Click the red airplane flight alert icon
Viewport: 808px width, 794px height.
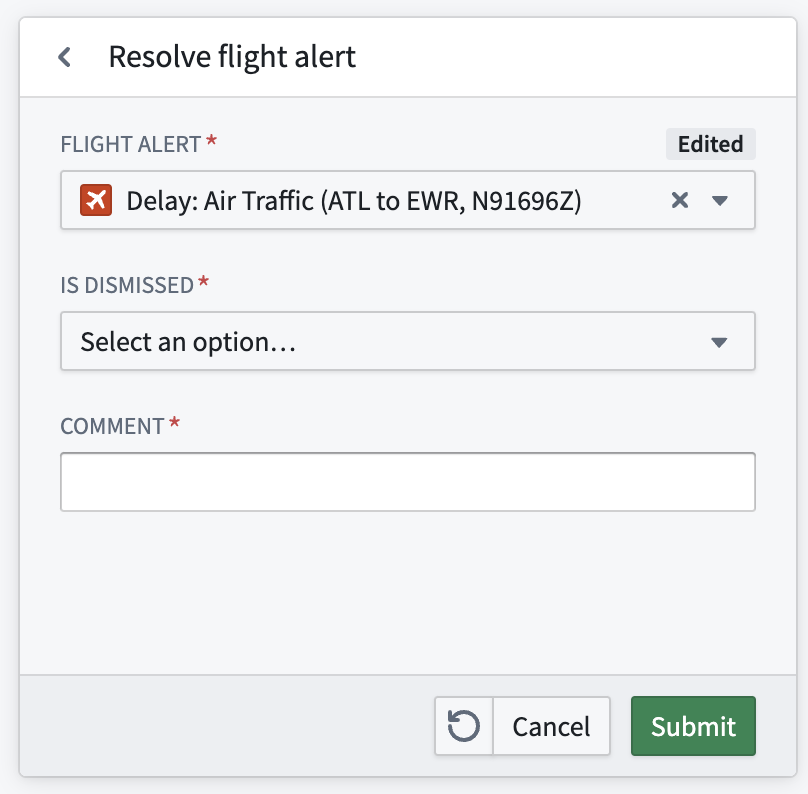coord(96,200)
